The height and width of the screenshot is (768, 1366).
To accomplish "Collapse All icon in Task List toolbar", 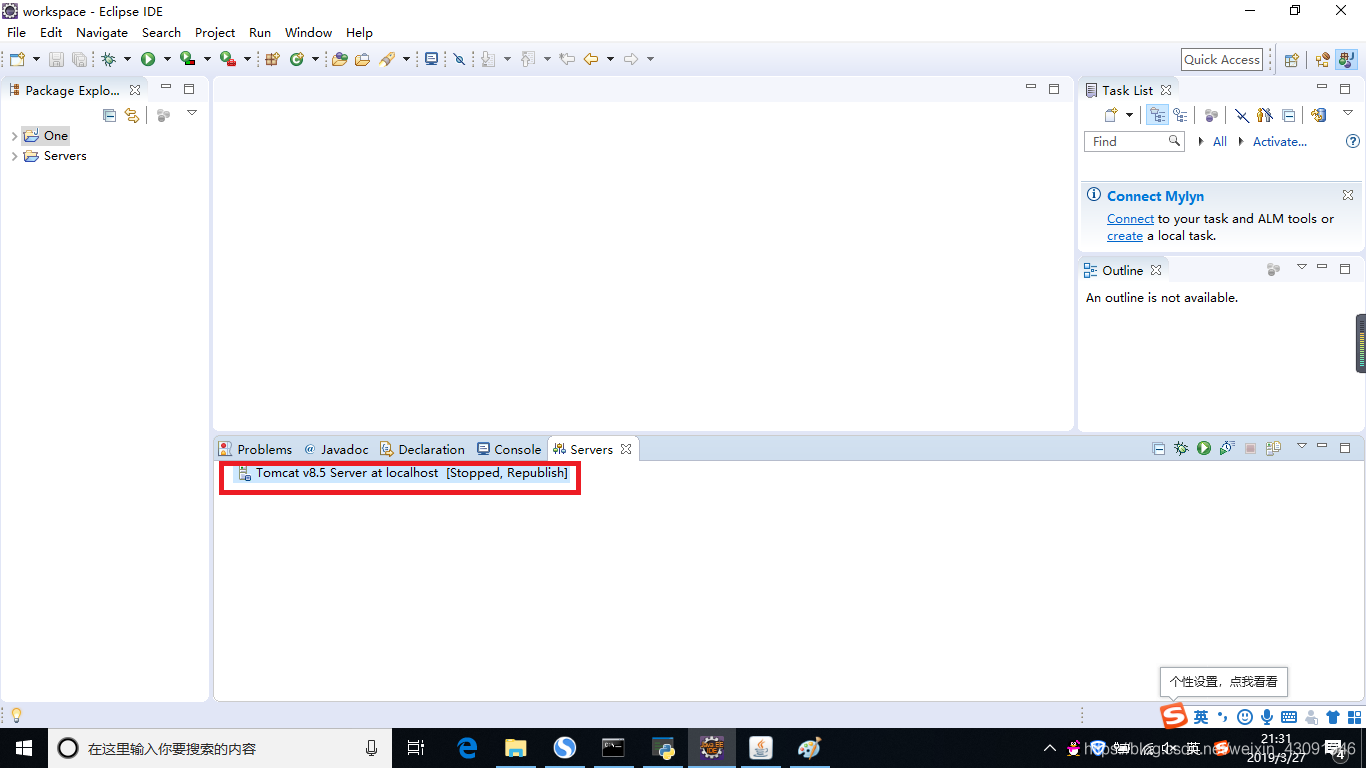I will pyautogui.click(x=1289, y=115).
